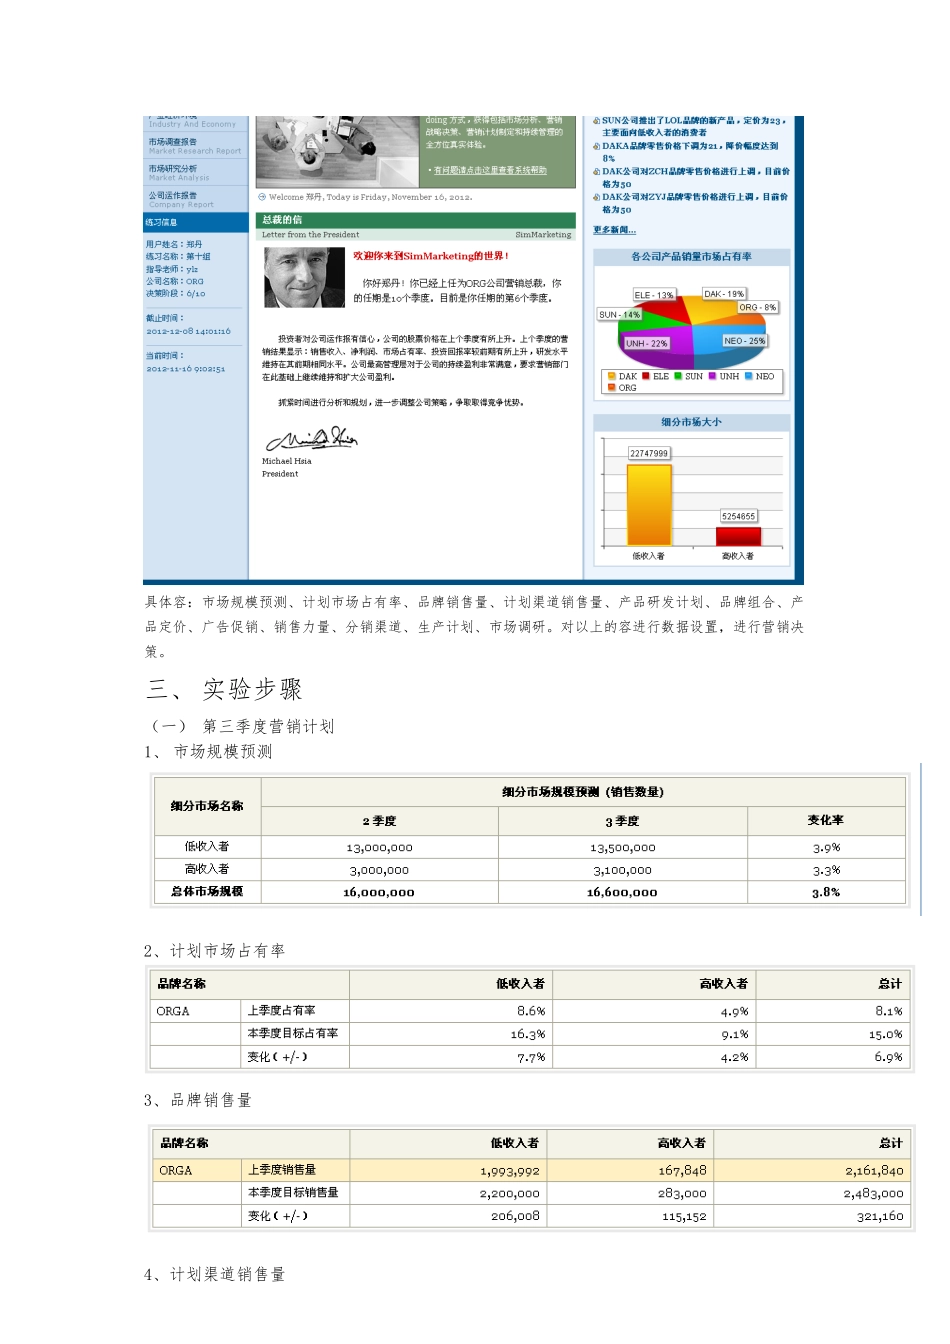950x1344 pixels.
Task: Select the UNH - 22% pie label
Action: click(x=646, y=343)
